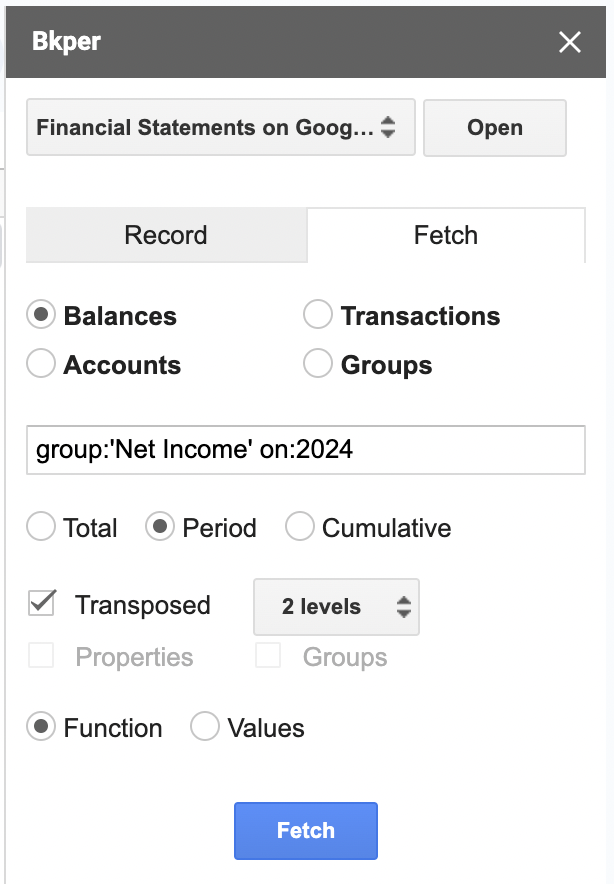Viewport: 614px width, 884px height.
Task: Enable Cumulative balance mode
Action: [x=300, y=527]
